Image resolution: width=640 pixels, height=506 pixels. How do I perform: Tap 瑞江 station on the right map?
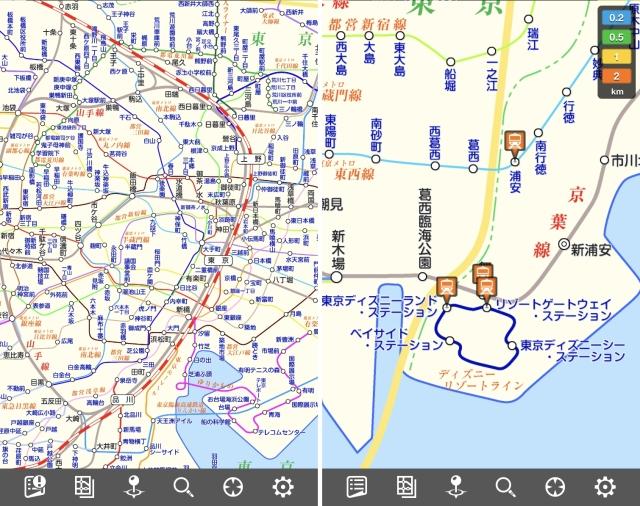[533, 39]
